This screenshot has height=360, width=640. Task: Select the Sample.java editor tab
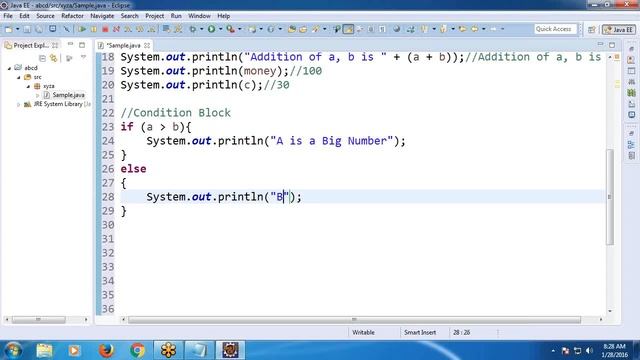point(123,45)
